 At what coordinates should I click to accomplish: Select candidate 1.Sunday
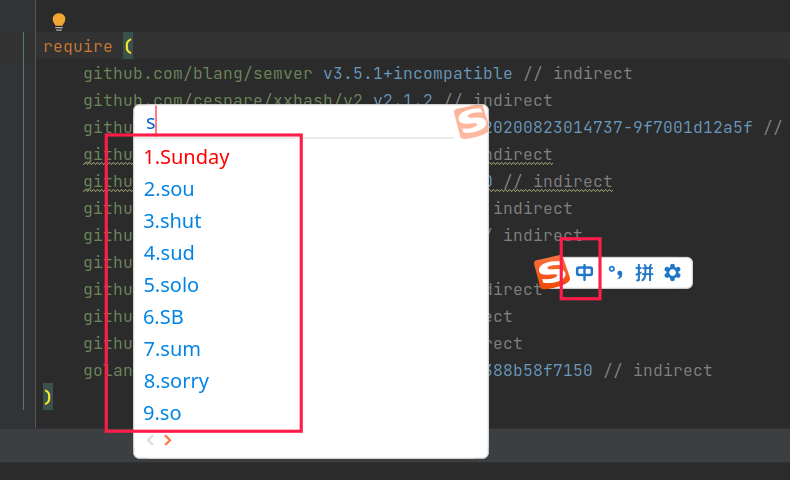pos(187,157)
